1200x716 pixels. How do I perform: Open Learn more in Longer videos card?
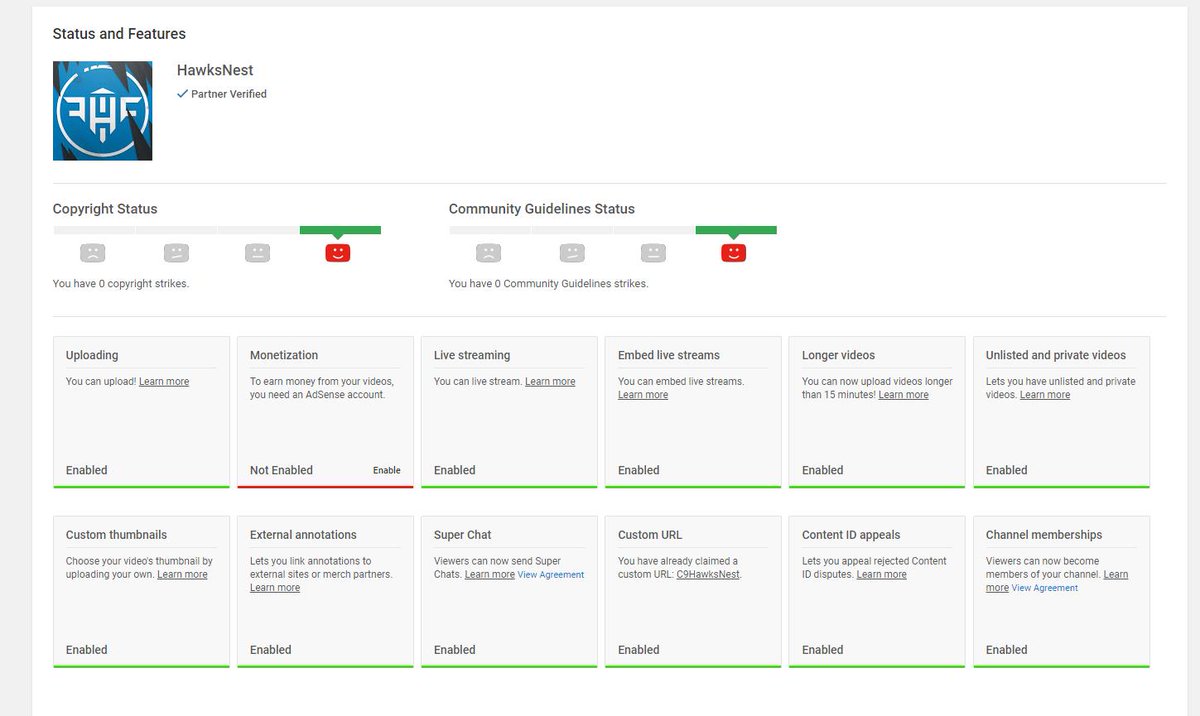point(904,395)
